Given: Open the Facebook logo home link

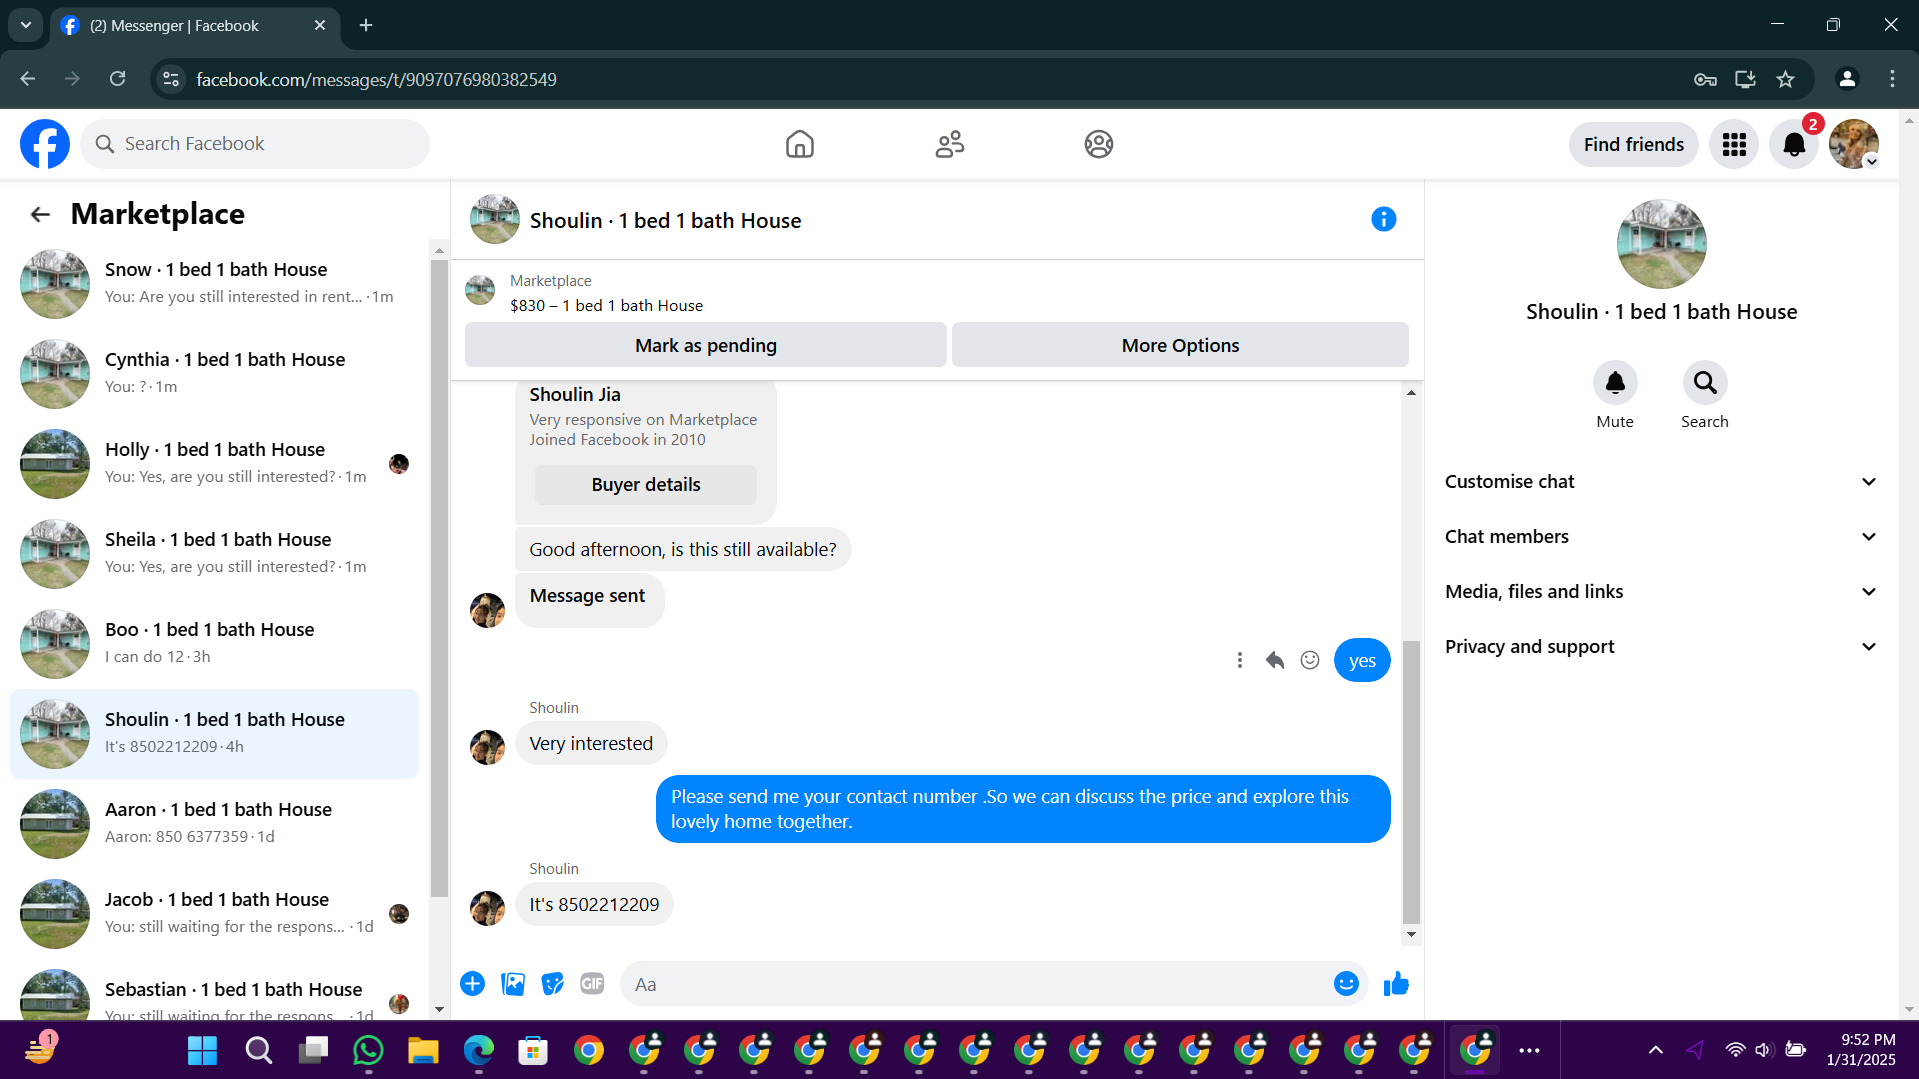Looking at the screenshot, I should (45, 144).
